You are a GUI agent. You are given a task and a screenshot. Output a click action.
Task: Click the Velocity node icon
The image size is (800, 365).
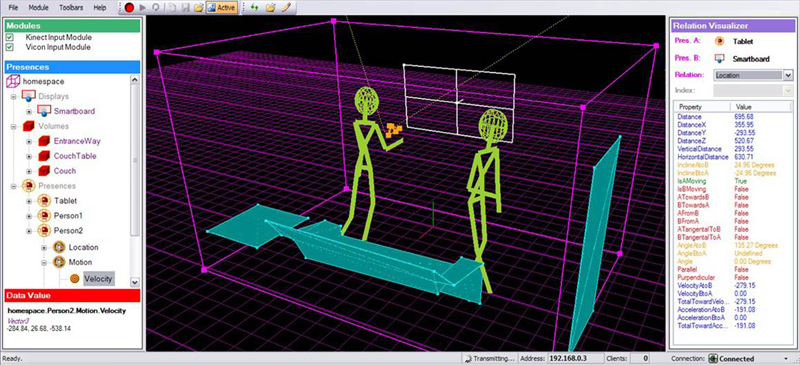(x=75, y=279)
